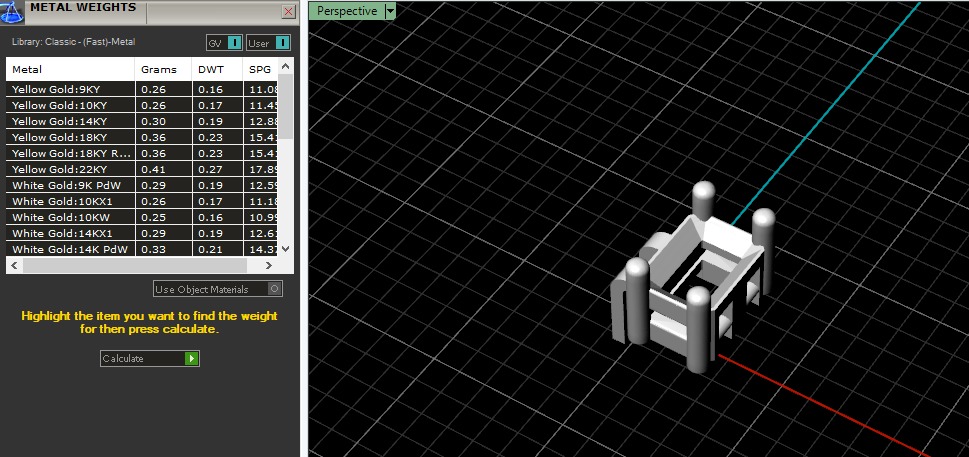Click the table scroll up arrow
Image resolution: width=969 pixels, height=457 pixels.
click(x=285, y=66)
